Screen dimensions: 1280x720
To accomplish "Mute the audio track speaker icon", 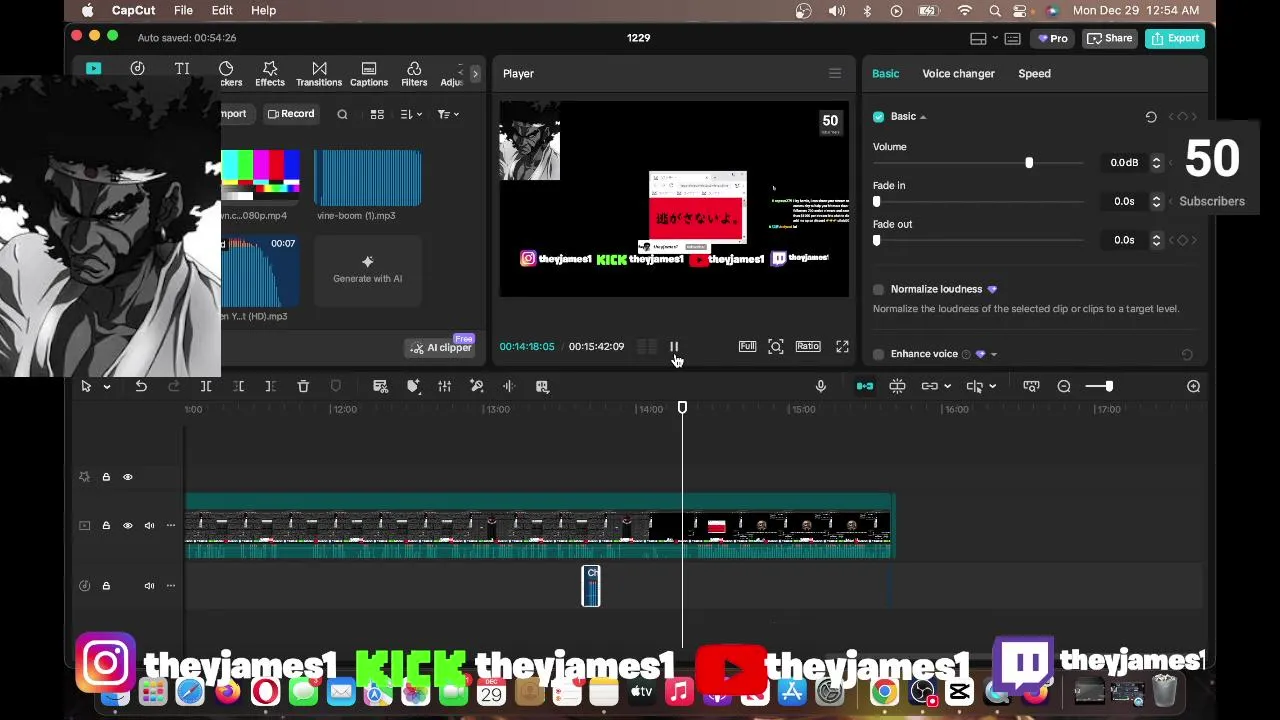I will click(149, 586).
